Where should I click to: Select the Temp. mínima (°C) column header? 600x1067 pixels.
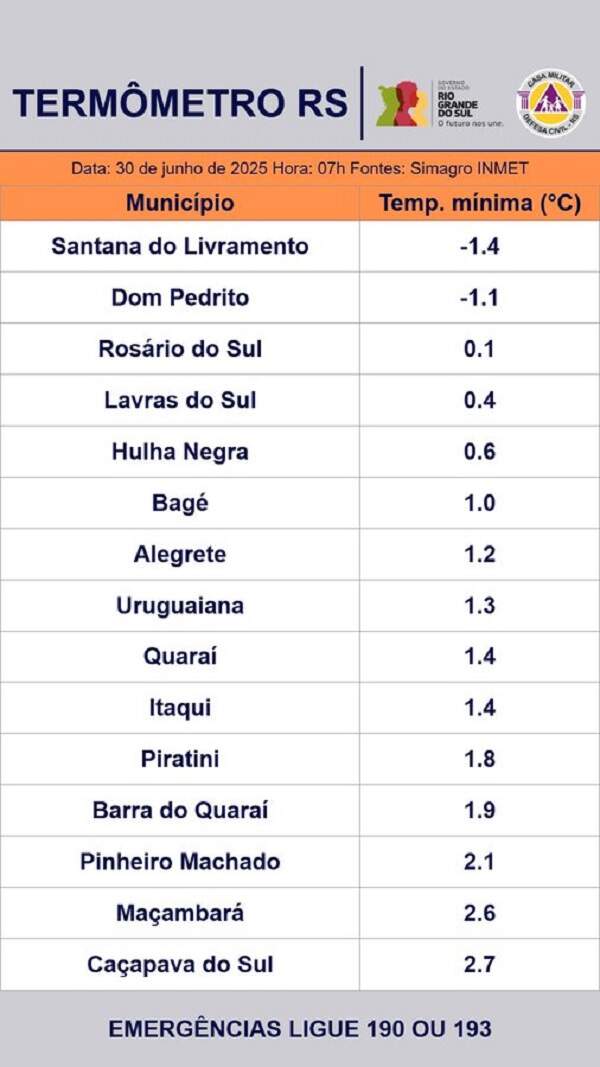pos(480,203)
